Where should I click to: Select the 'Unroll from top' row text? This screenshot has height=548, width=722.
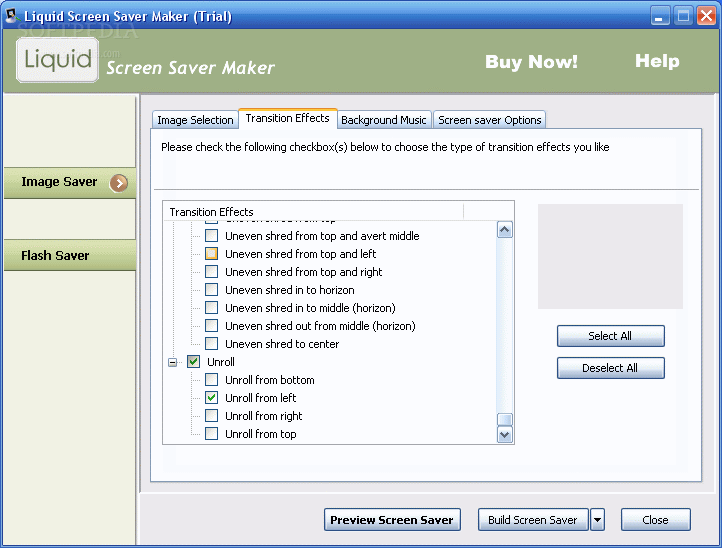pos(261,434)
